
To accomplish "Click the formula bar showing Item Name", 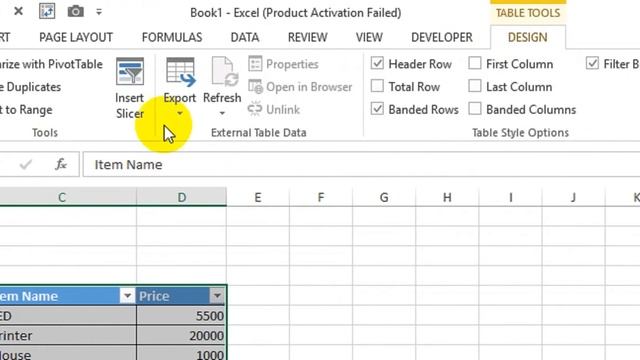I will pyautogui.click(x=361, y=164).
